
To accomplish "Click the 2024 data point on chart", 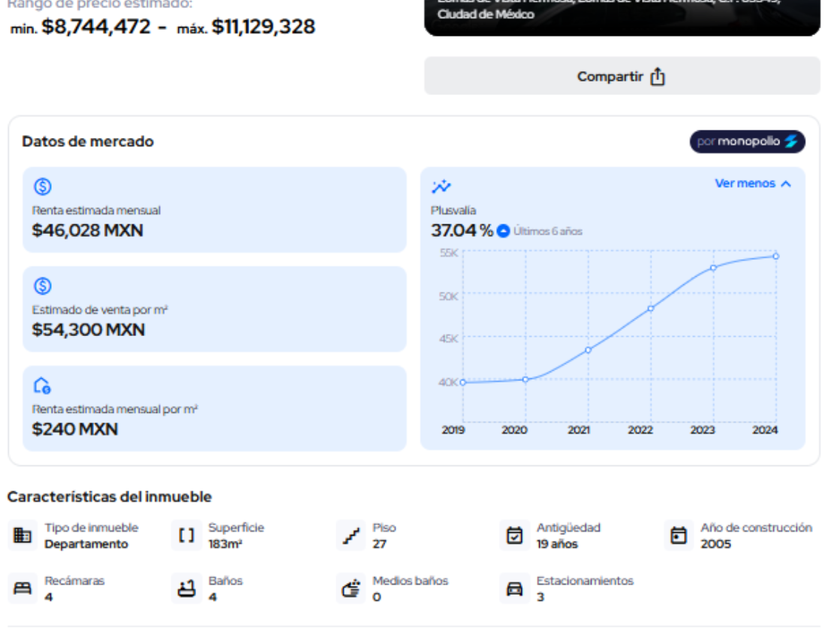I will click(x=775, y=256).
